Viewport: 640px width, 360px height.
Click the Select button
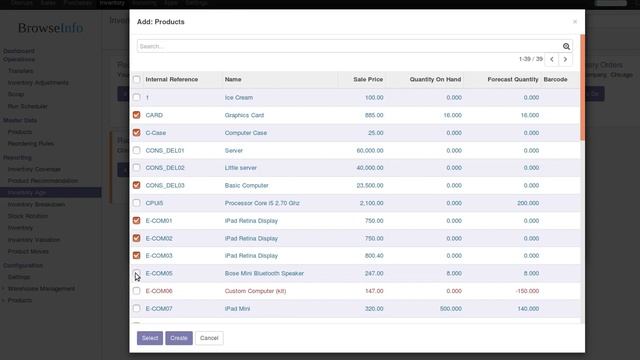click(150, 338)
